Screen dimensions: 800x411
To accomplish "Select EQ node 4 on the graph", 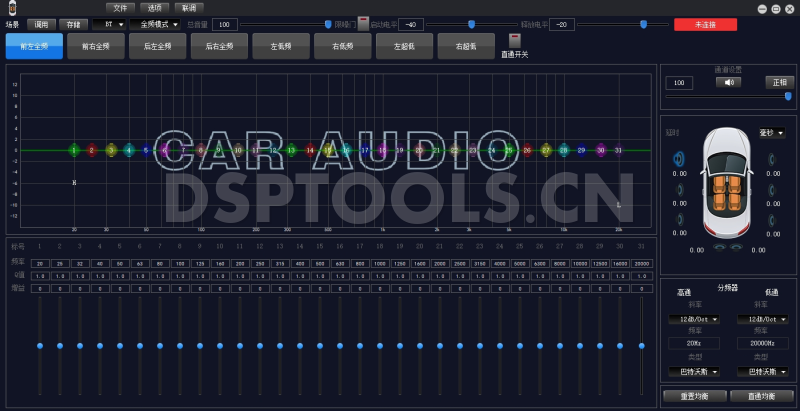I will pos(129,150).
